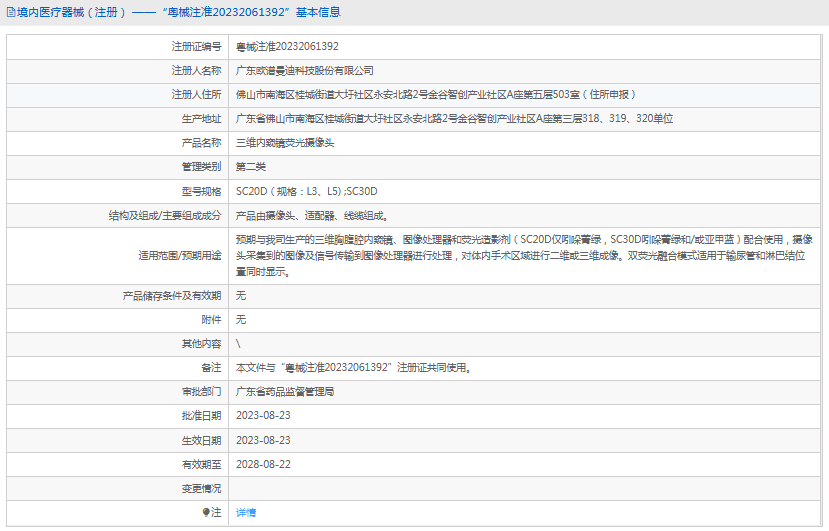Image resolution: width=829 pixels, height=531 pixels.
Task: Click the 其他内容 label
Action: [x=201, y=344]
